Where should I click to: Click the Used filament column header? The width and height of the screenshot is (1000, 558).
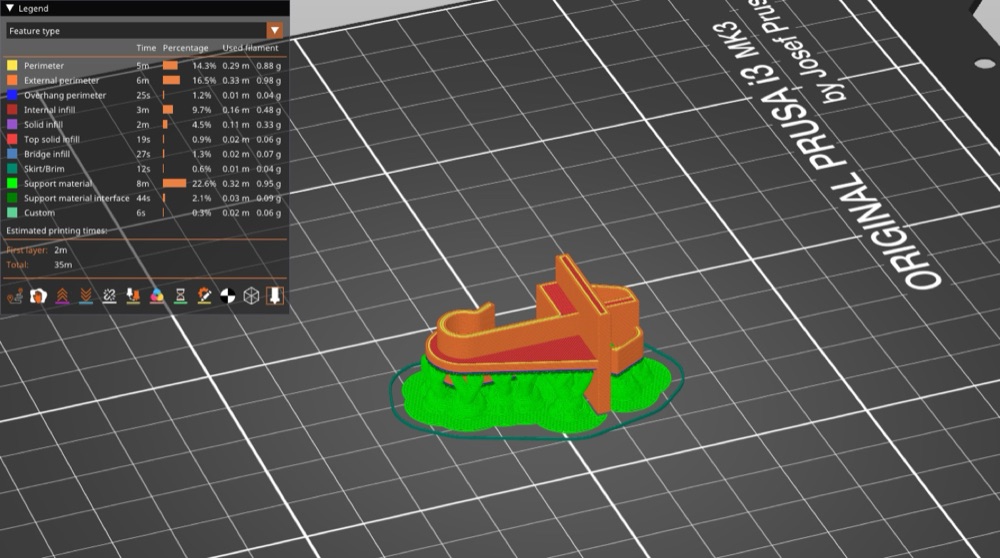pyautogui.click(x=250, y=48)
